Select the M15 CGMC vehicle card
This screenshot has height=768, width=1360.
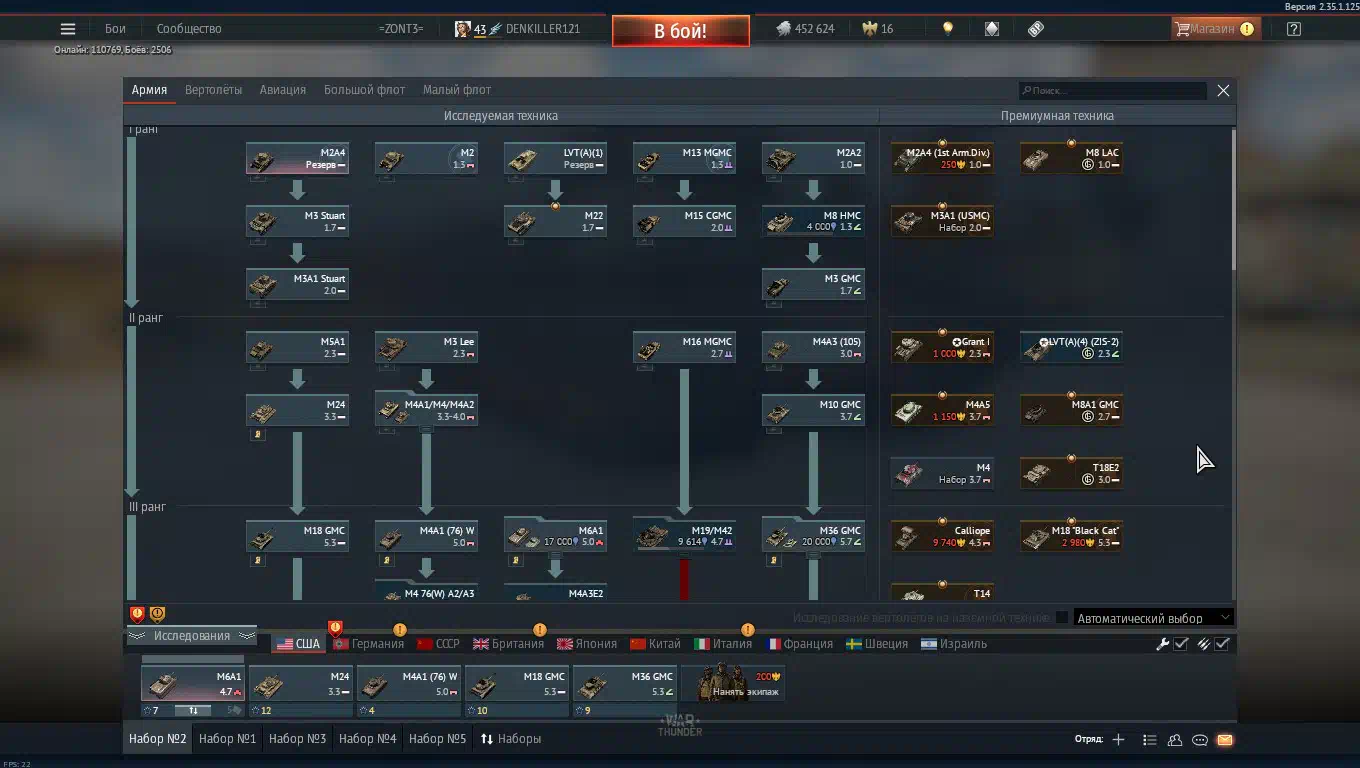684,221
